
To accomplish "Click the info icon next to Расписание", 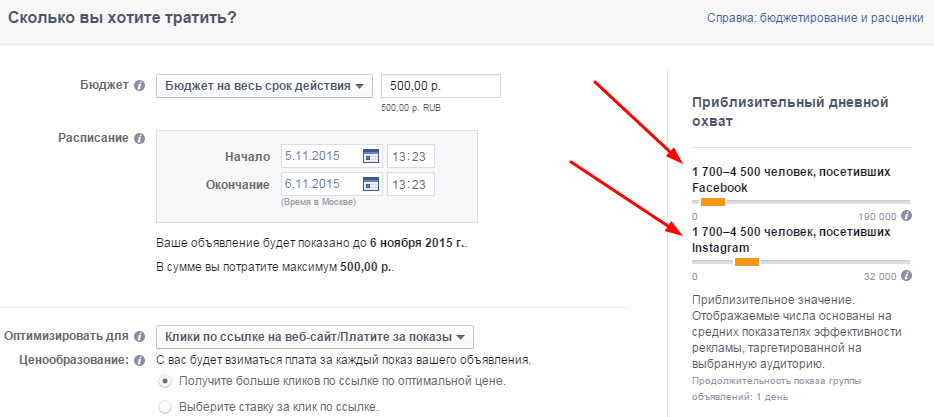I will pyautogui.click(x=140, y=139).
